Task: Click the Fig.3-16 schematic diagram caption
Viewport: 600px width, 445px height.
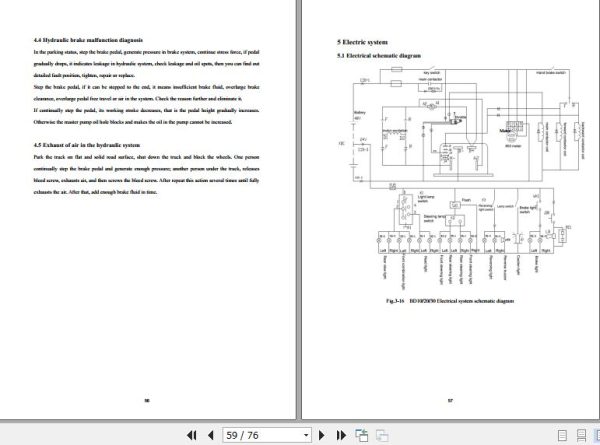Action: tap(450, 301)
